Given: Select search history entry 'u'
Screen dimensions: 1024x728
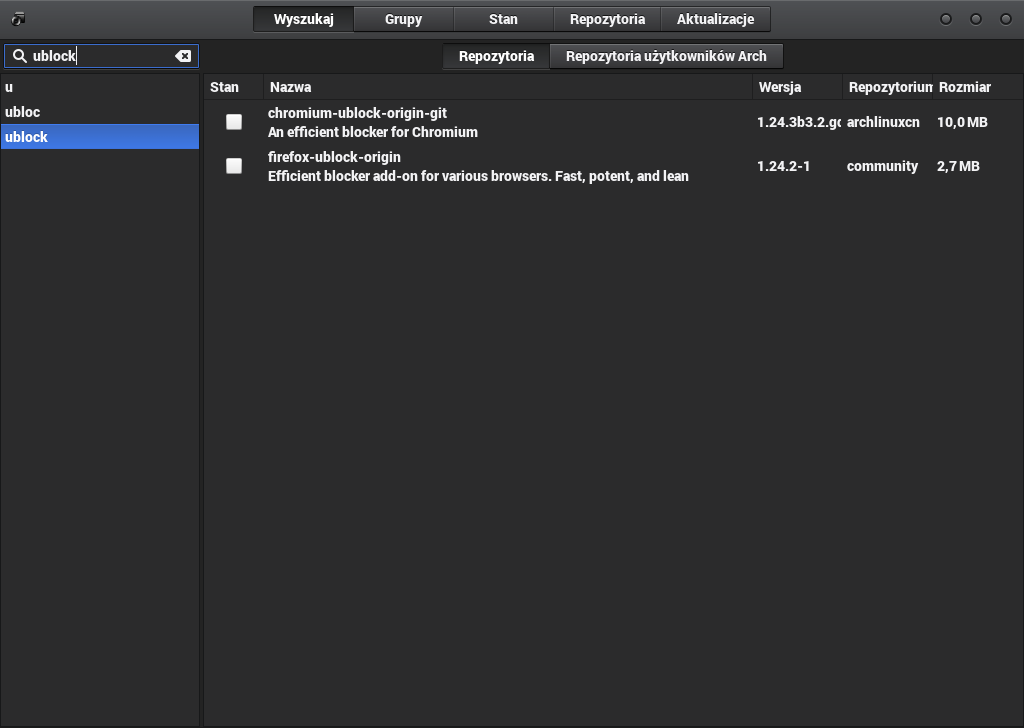Looking at the screenshot, I should 100,87.
